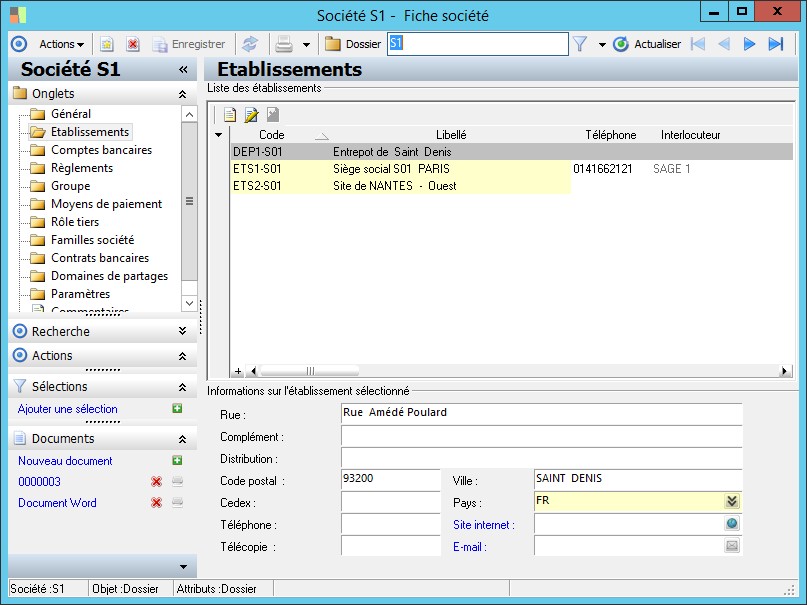Collapse the Société S1 sidebar
The width and height of the screenshot is (807, 605).
pos(183,70)
